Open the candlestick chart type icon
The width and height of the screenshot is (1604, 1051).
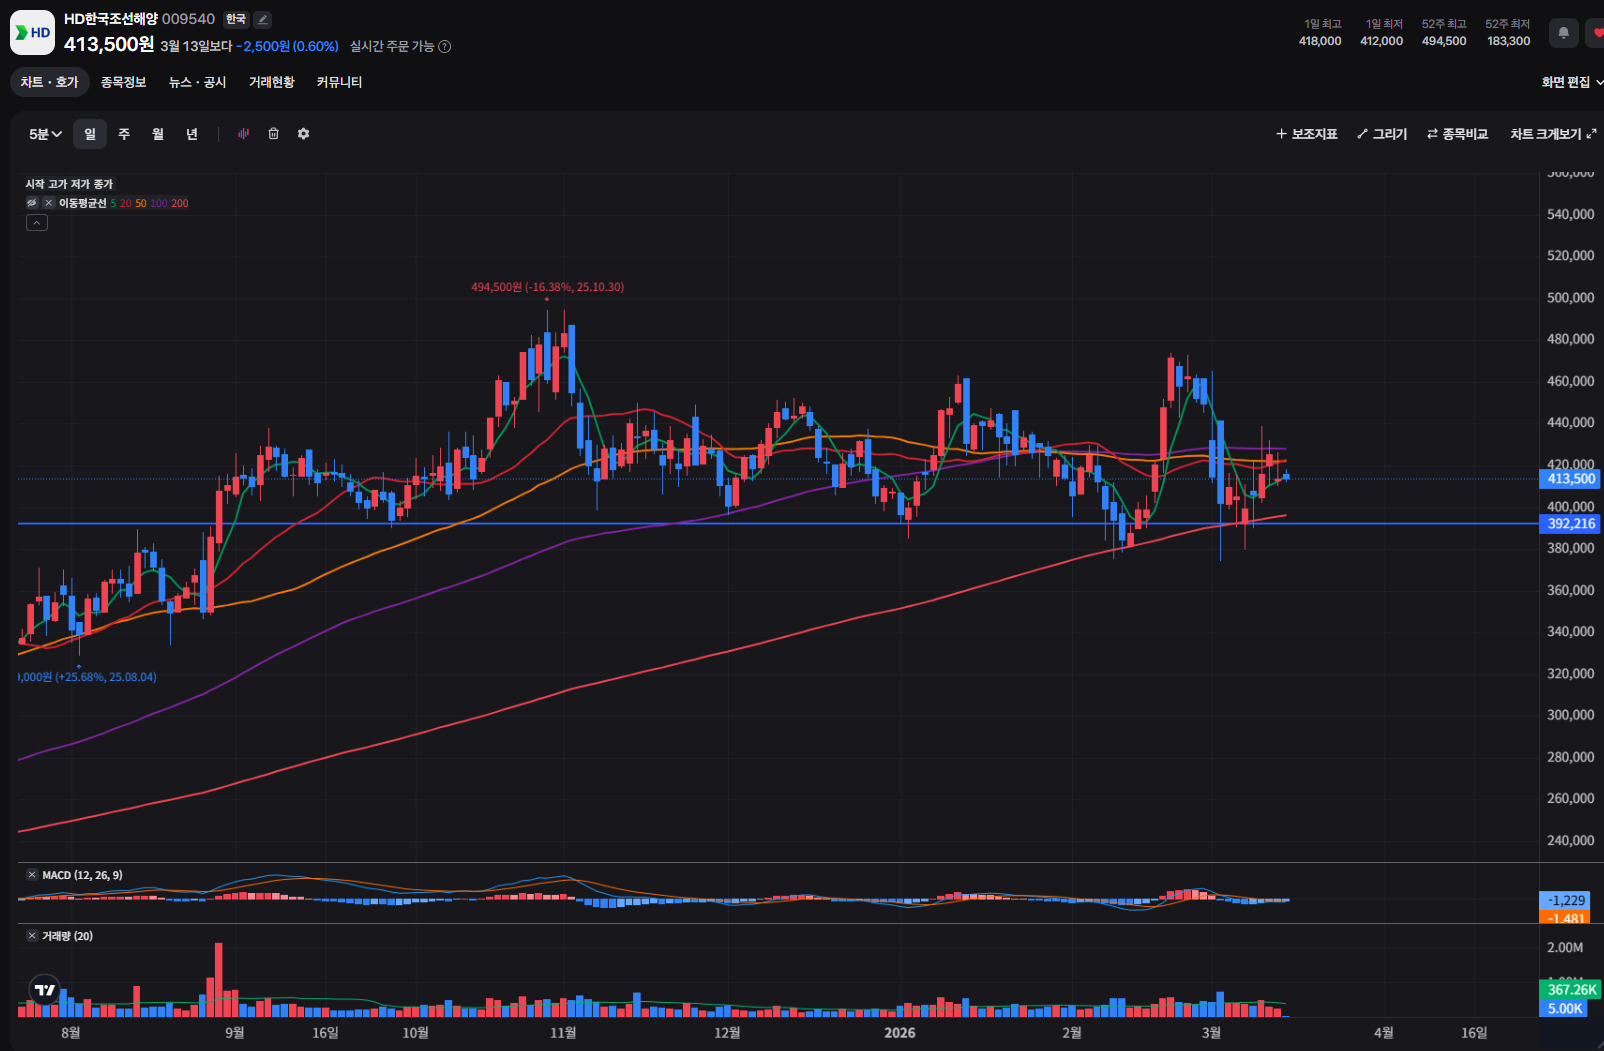click(243, 134)
